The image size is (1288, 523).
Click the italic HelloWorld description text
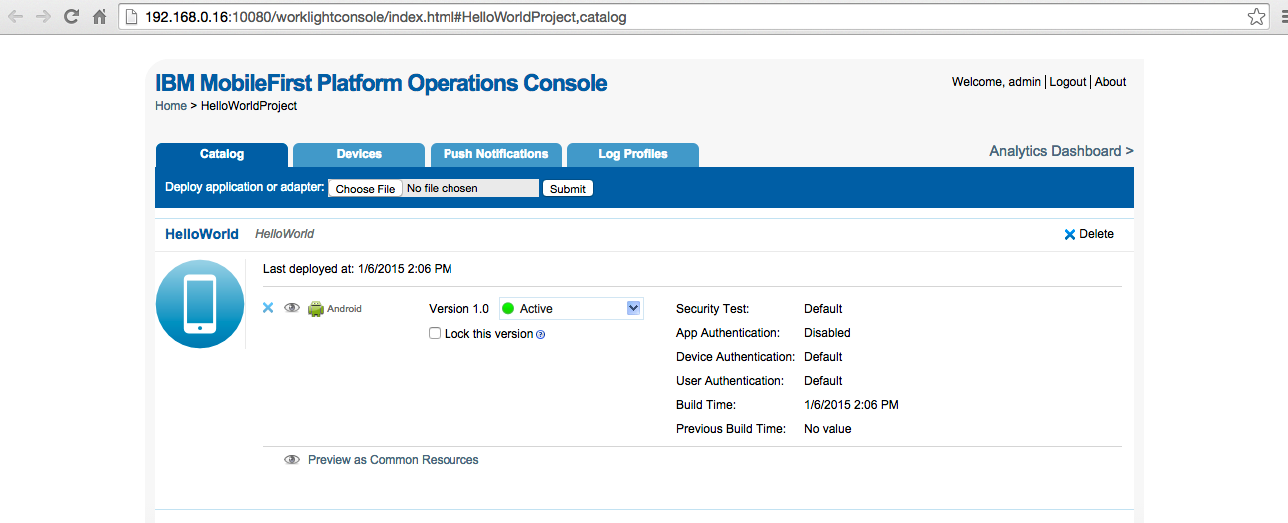(x=285, y=234)
